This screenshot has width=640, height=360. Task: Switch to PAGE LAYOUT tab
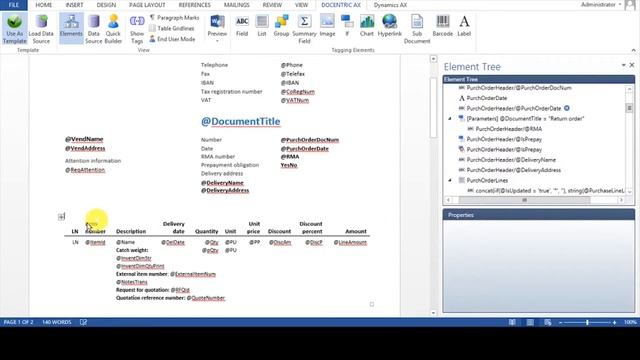(x=147, y=5)
